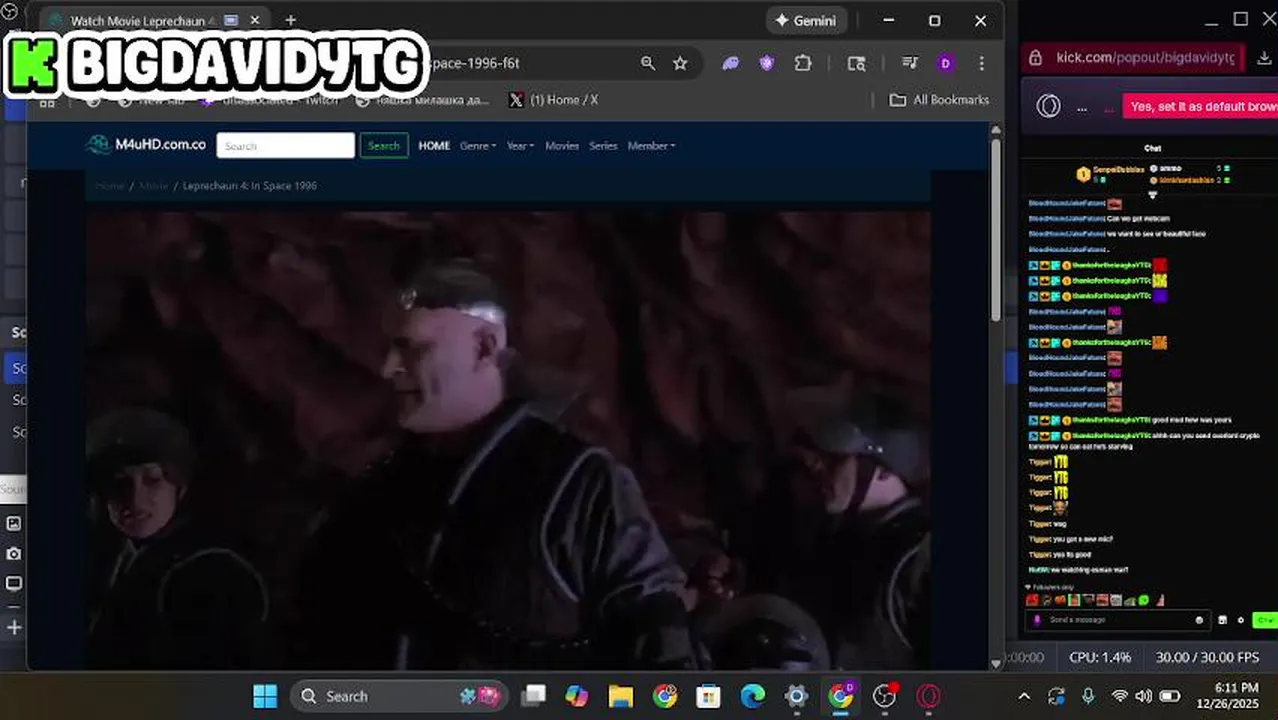The width and height of the screenshot is (1278, 720).
Task: Click the image icon in left sidebar
Action: tap(14, 523)
